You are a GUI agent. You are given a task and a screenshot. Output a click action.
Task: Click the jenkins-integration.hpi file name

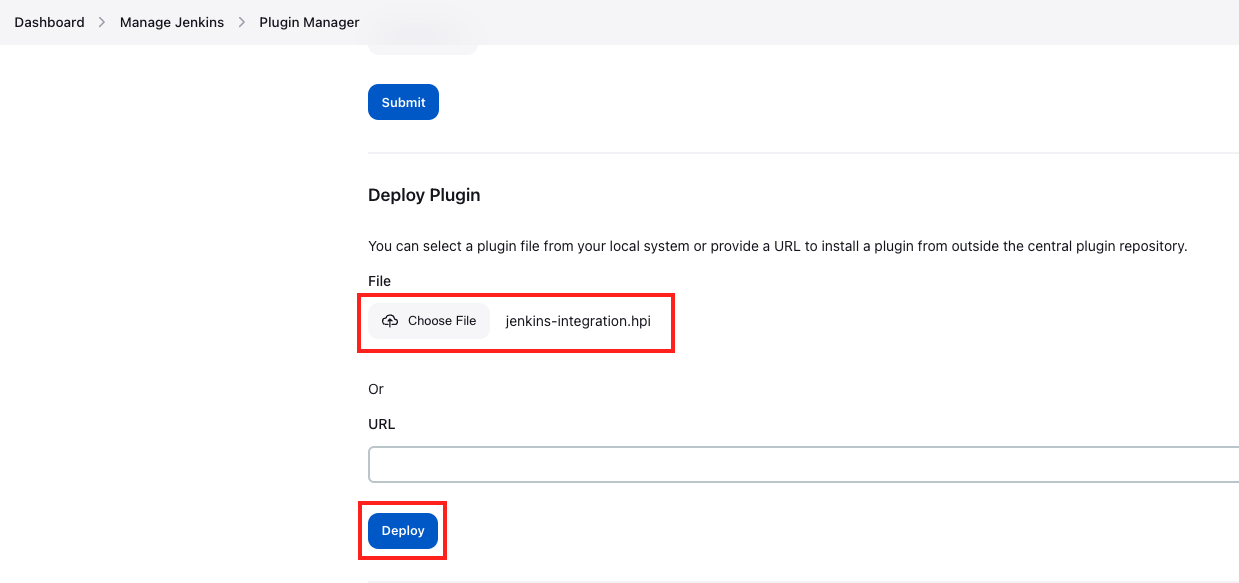pyautogui.click(x=580, y=321)
